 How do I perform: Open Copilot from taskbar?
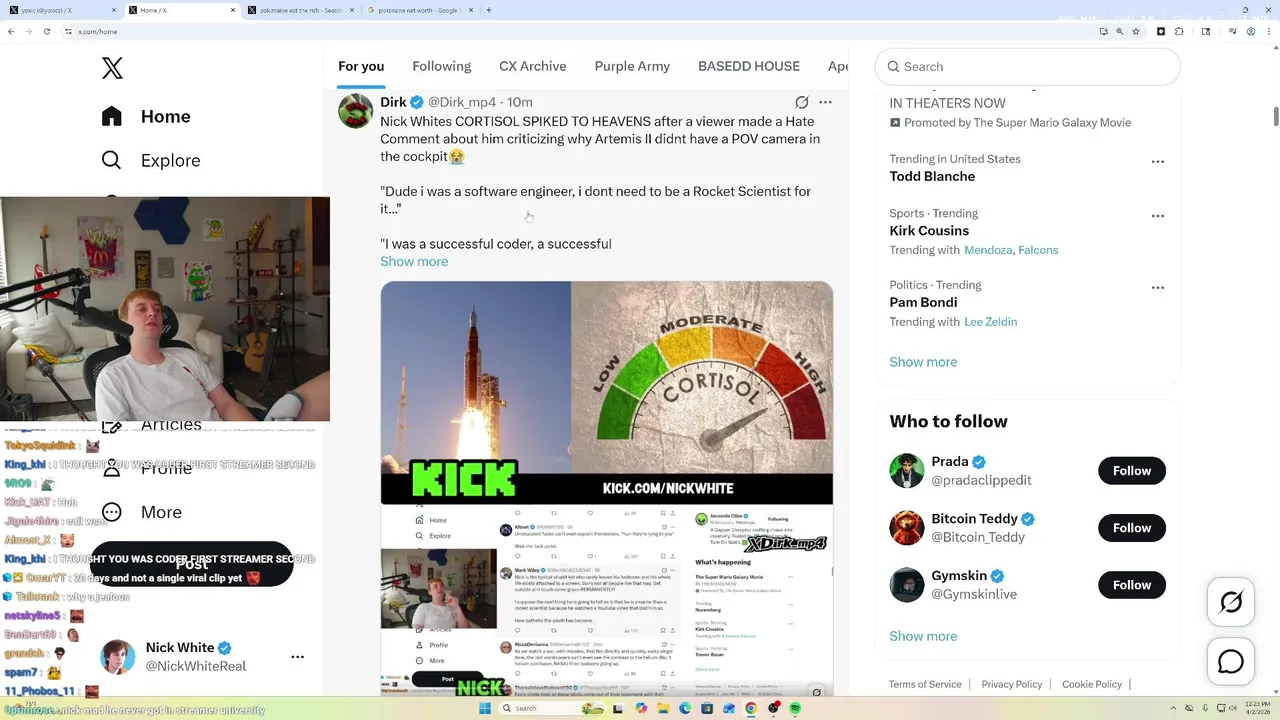pos(641,708)
